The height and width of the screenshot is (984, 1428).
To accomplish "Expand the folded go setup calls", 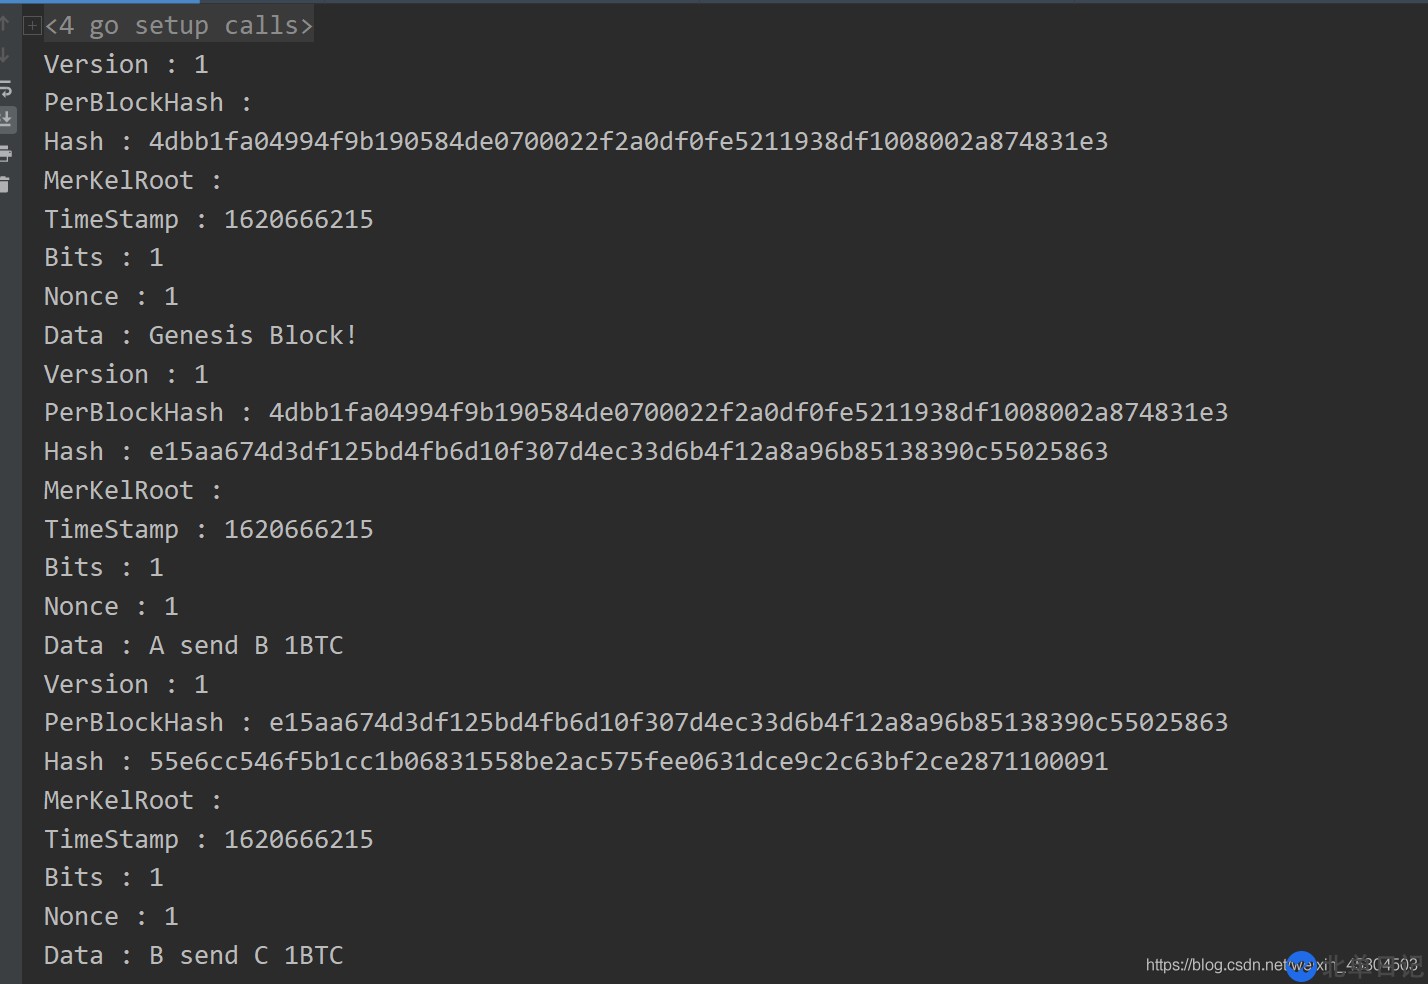I will [x=32, y=26].
